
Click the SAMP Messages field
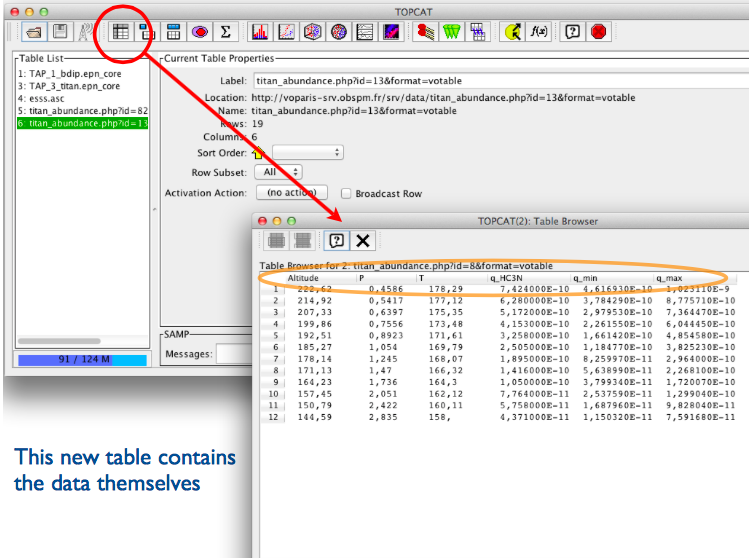234,354
